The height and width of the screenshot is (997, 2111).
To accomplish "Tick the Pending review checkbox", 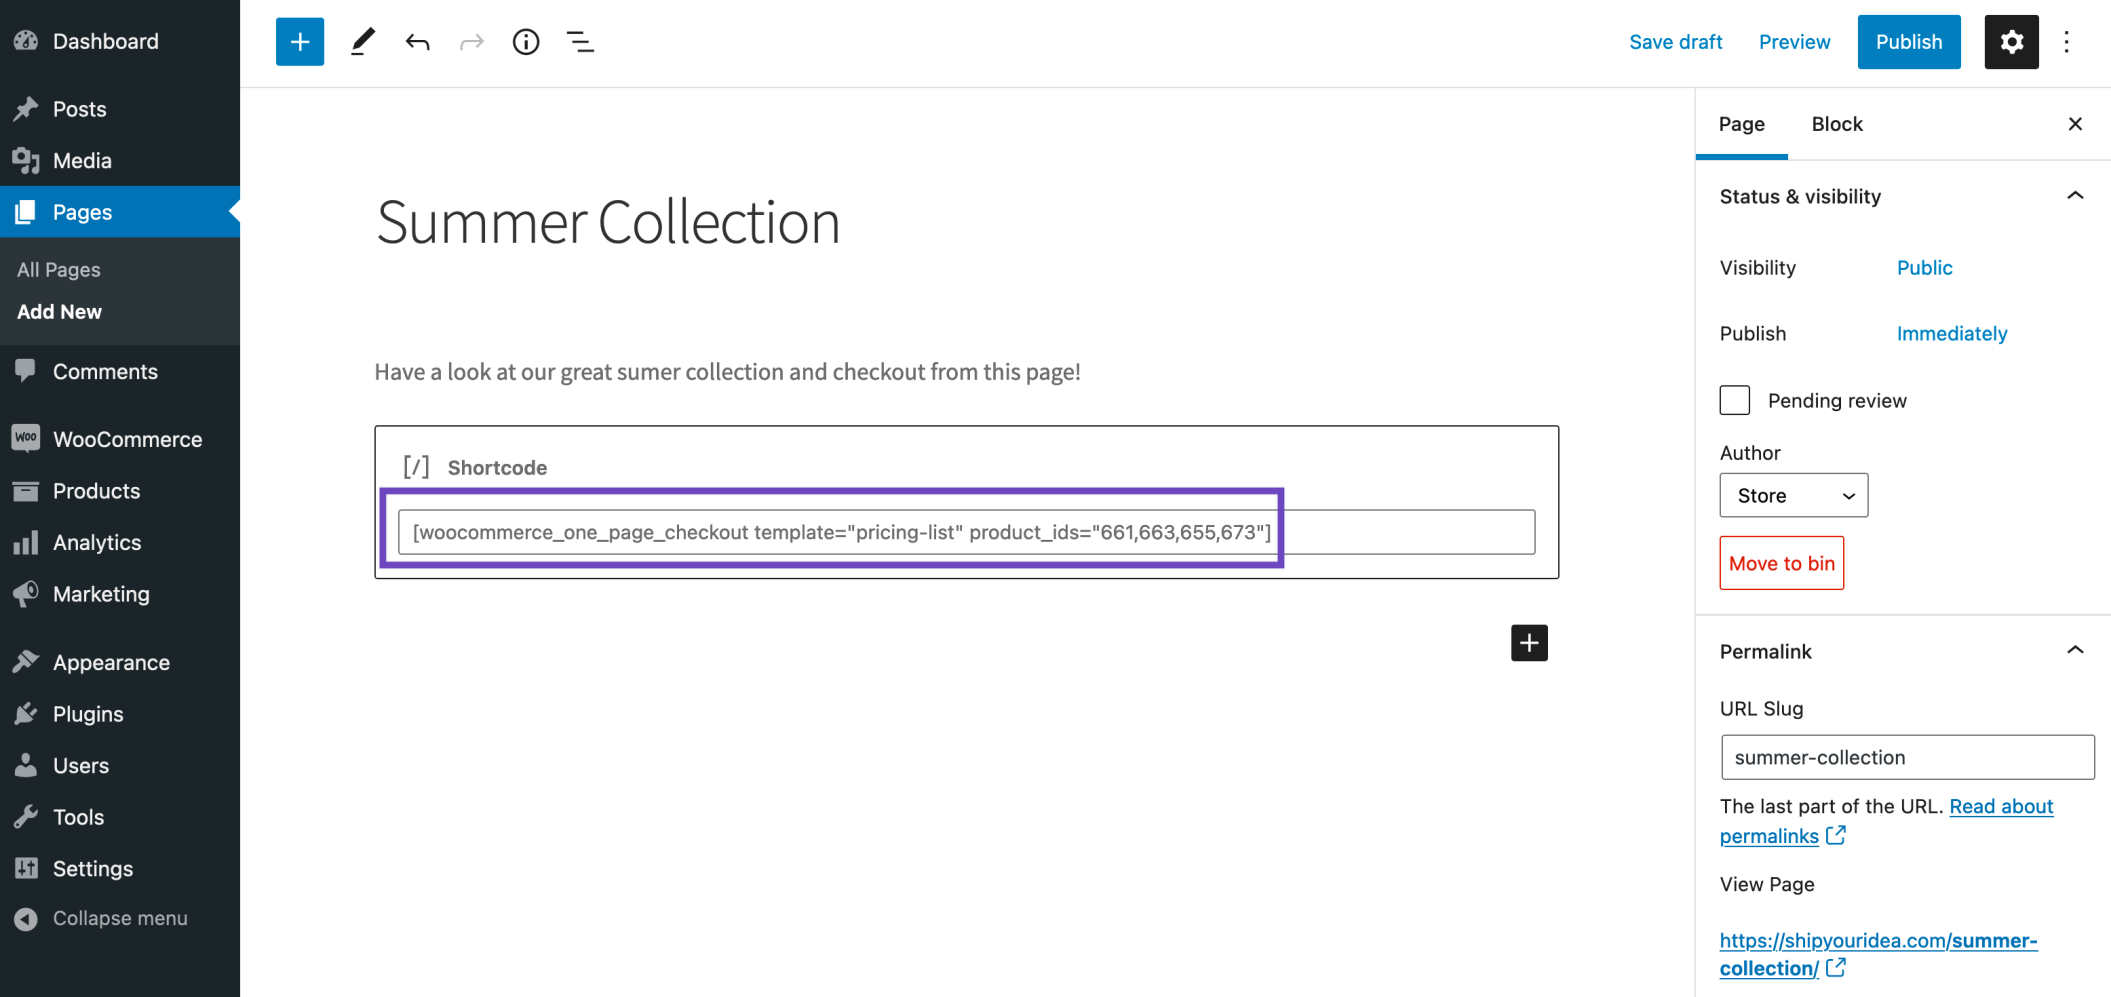I will click(1735, 400).
